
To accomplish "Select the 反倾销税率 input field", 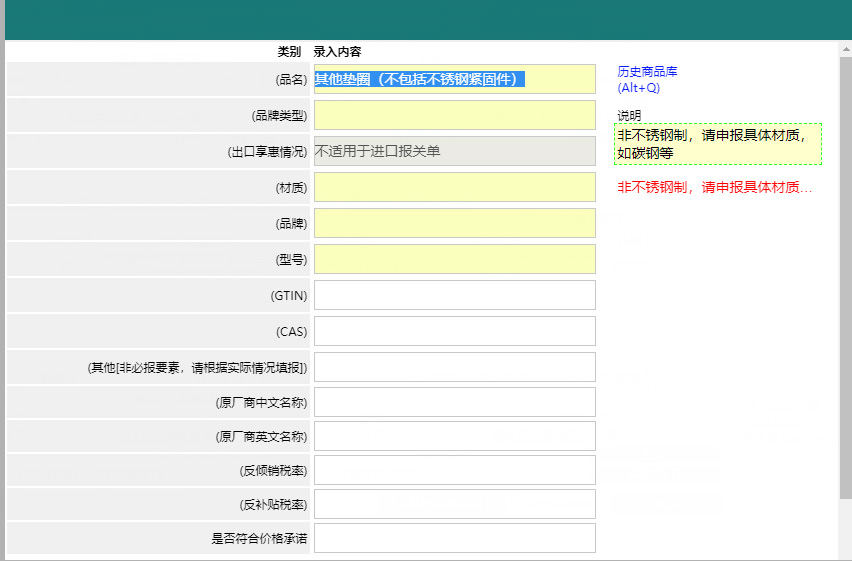I will pyautogui.click(x=455, y=470).
